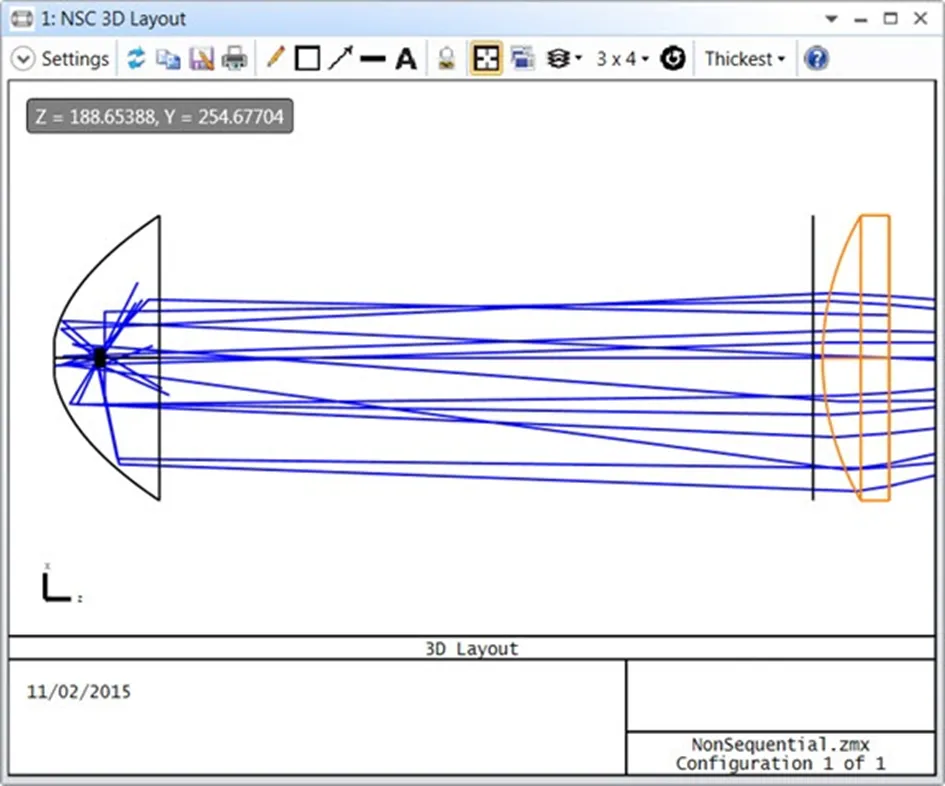Open the stacked layers dropdown
The height and width of the screenshot is (786, 945).
pyautogui.click(x=564, y=59)
